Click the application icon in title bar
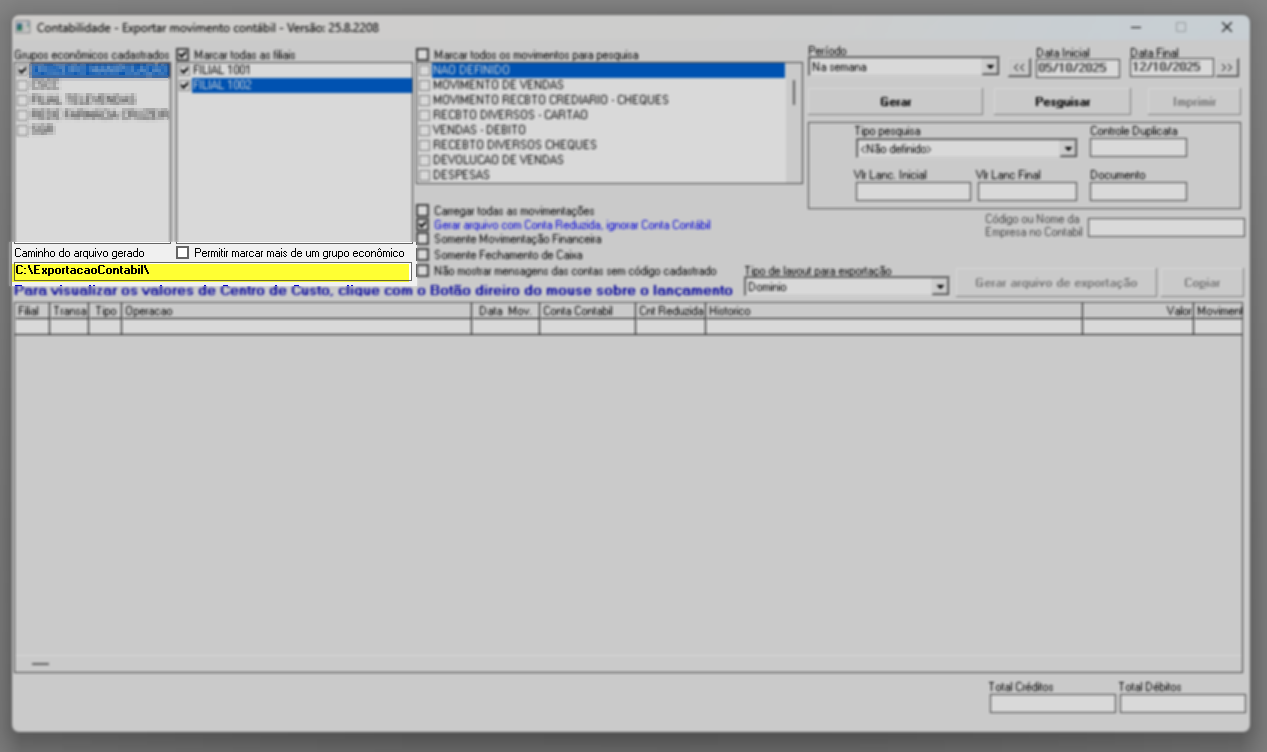Viewport: 1267px width, 752px height. click(x=22, y=27)
